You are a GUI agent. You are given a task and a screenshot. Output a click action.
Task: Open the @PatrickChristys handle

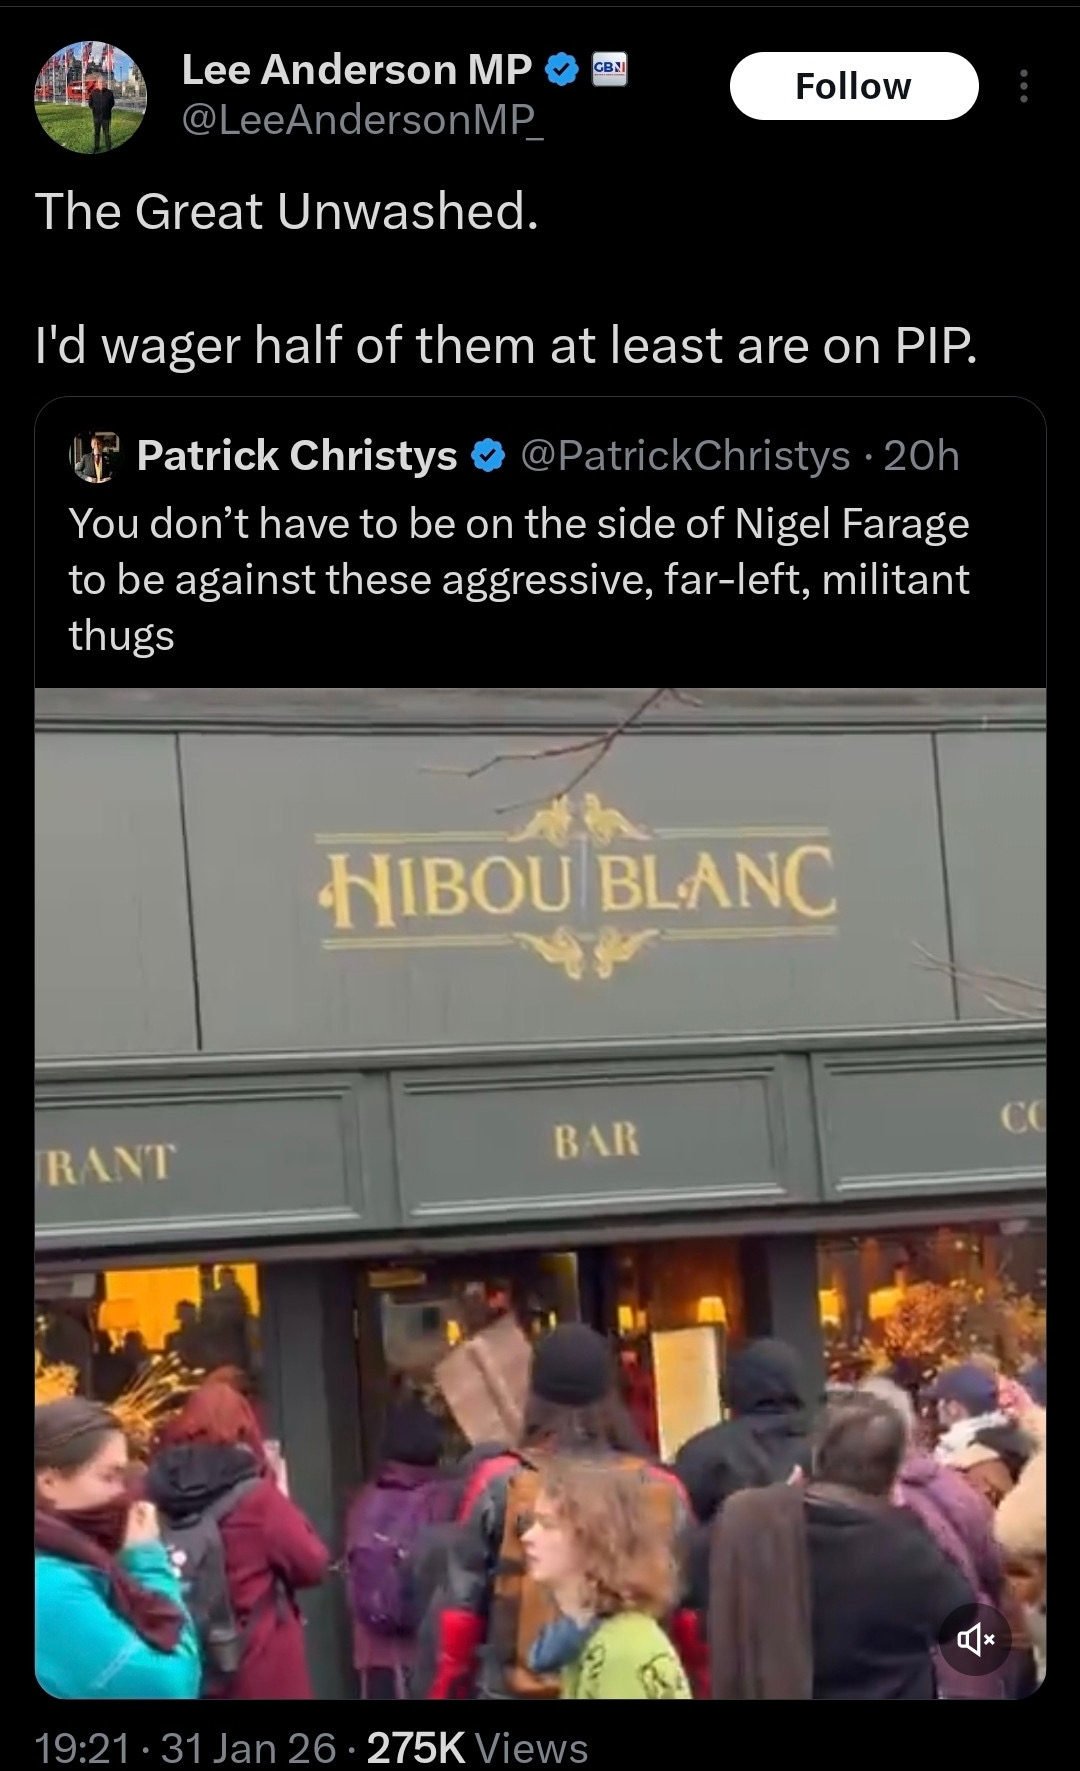685,456
